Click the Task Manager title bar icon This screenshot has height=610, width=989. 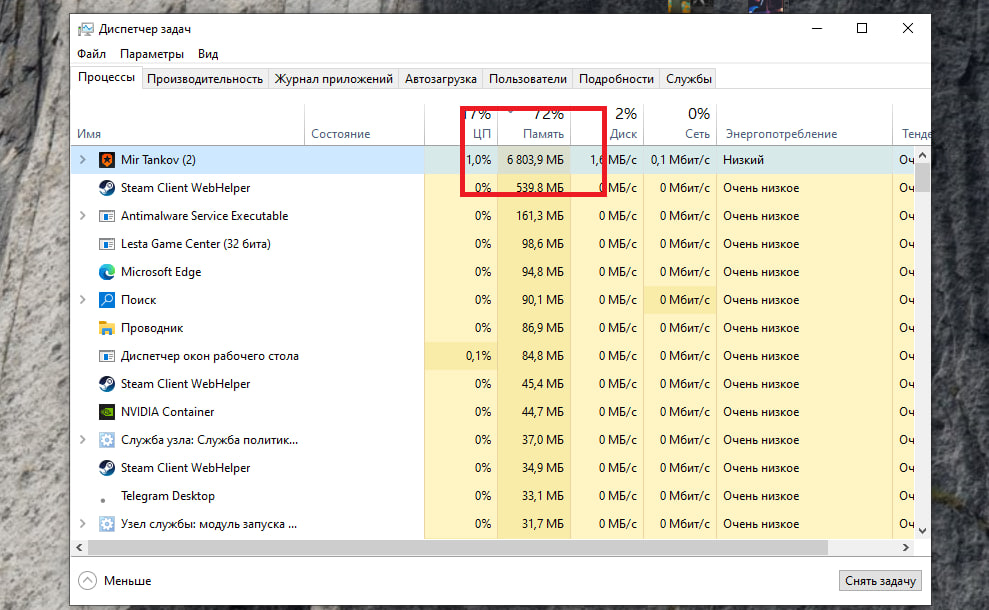click(86, 29)
